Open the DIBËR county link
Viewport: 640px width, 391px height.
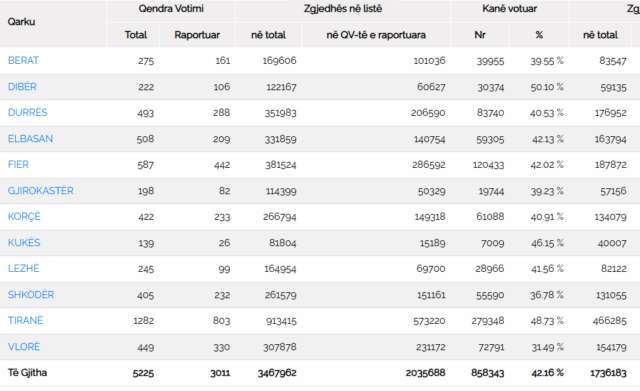point(22,87)
